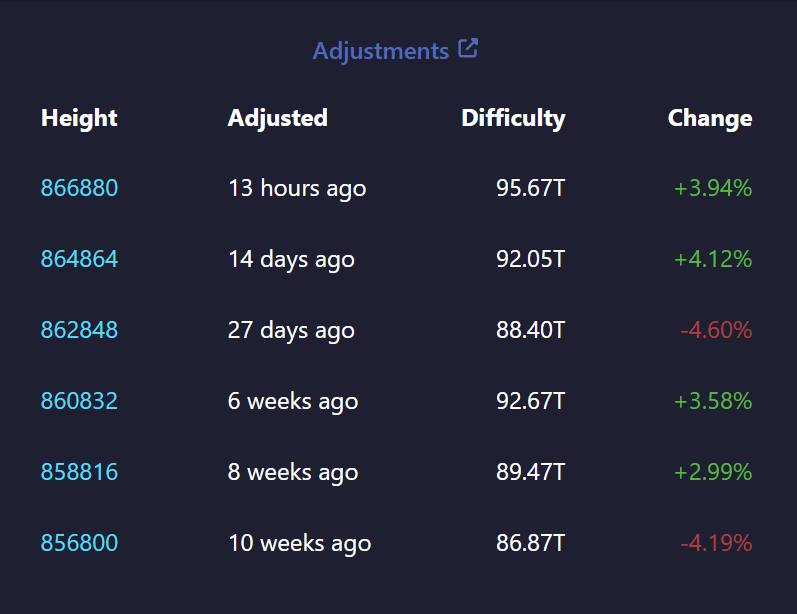The height and width of the screenshot is (614, 797).
Task: Open block height 862848
Action: coord(79,330)
